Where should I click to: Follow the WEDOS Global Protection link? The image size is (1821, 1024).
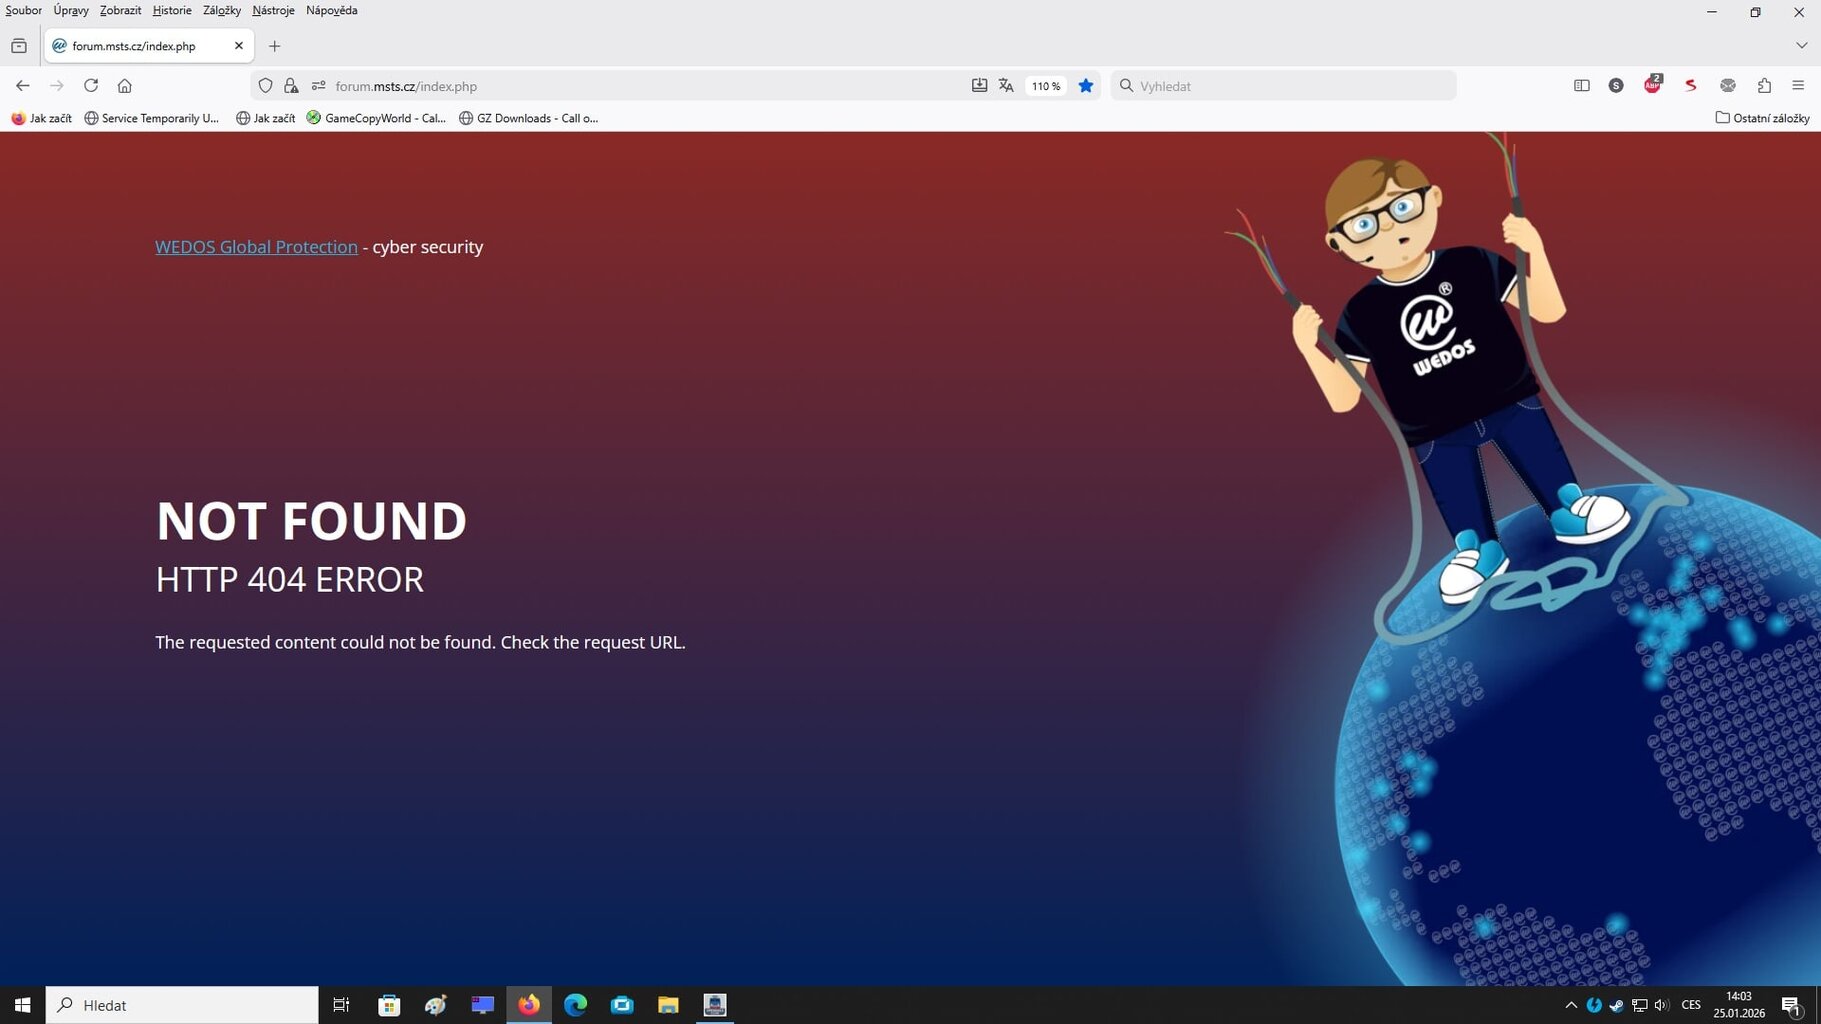(256, 247)
